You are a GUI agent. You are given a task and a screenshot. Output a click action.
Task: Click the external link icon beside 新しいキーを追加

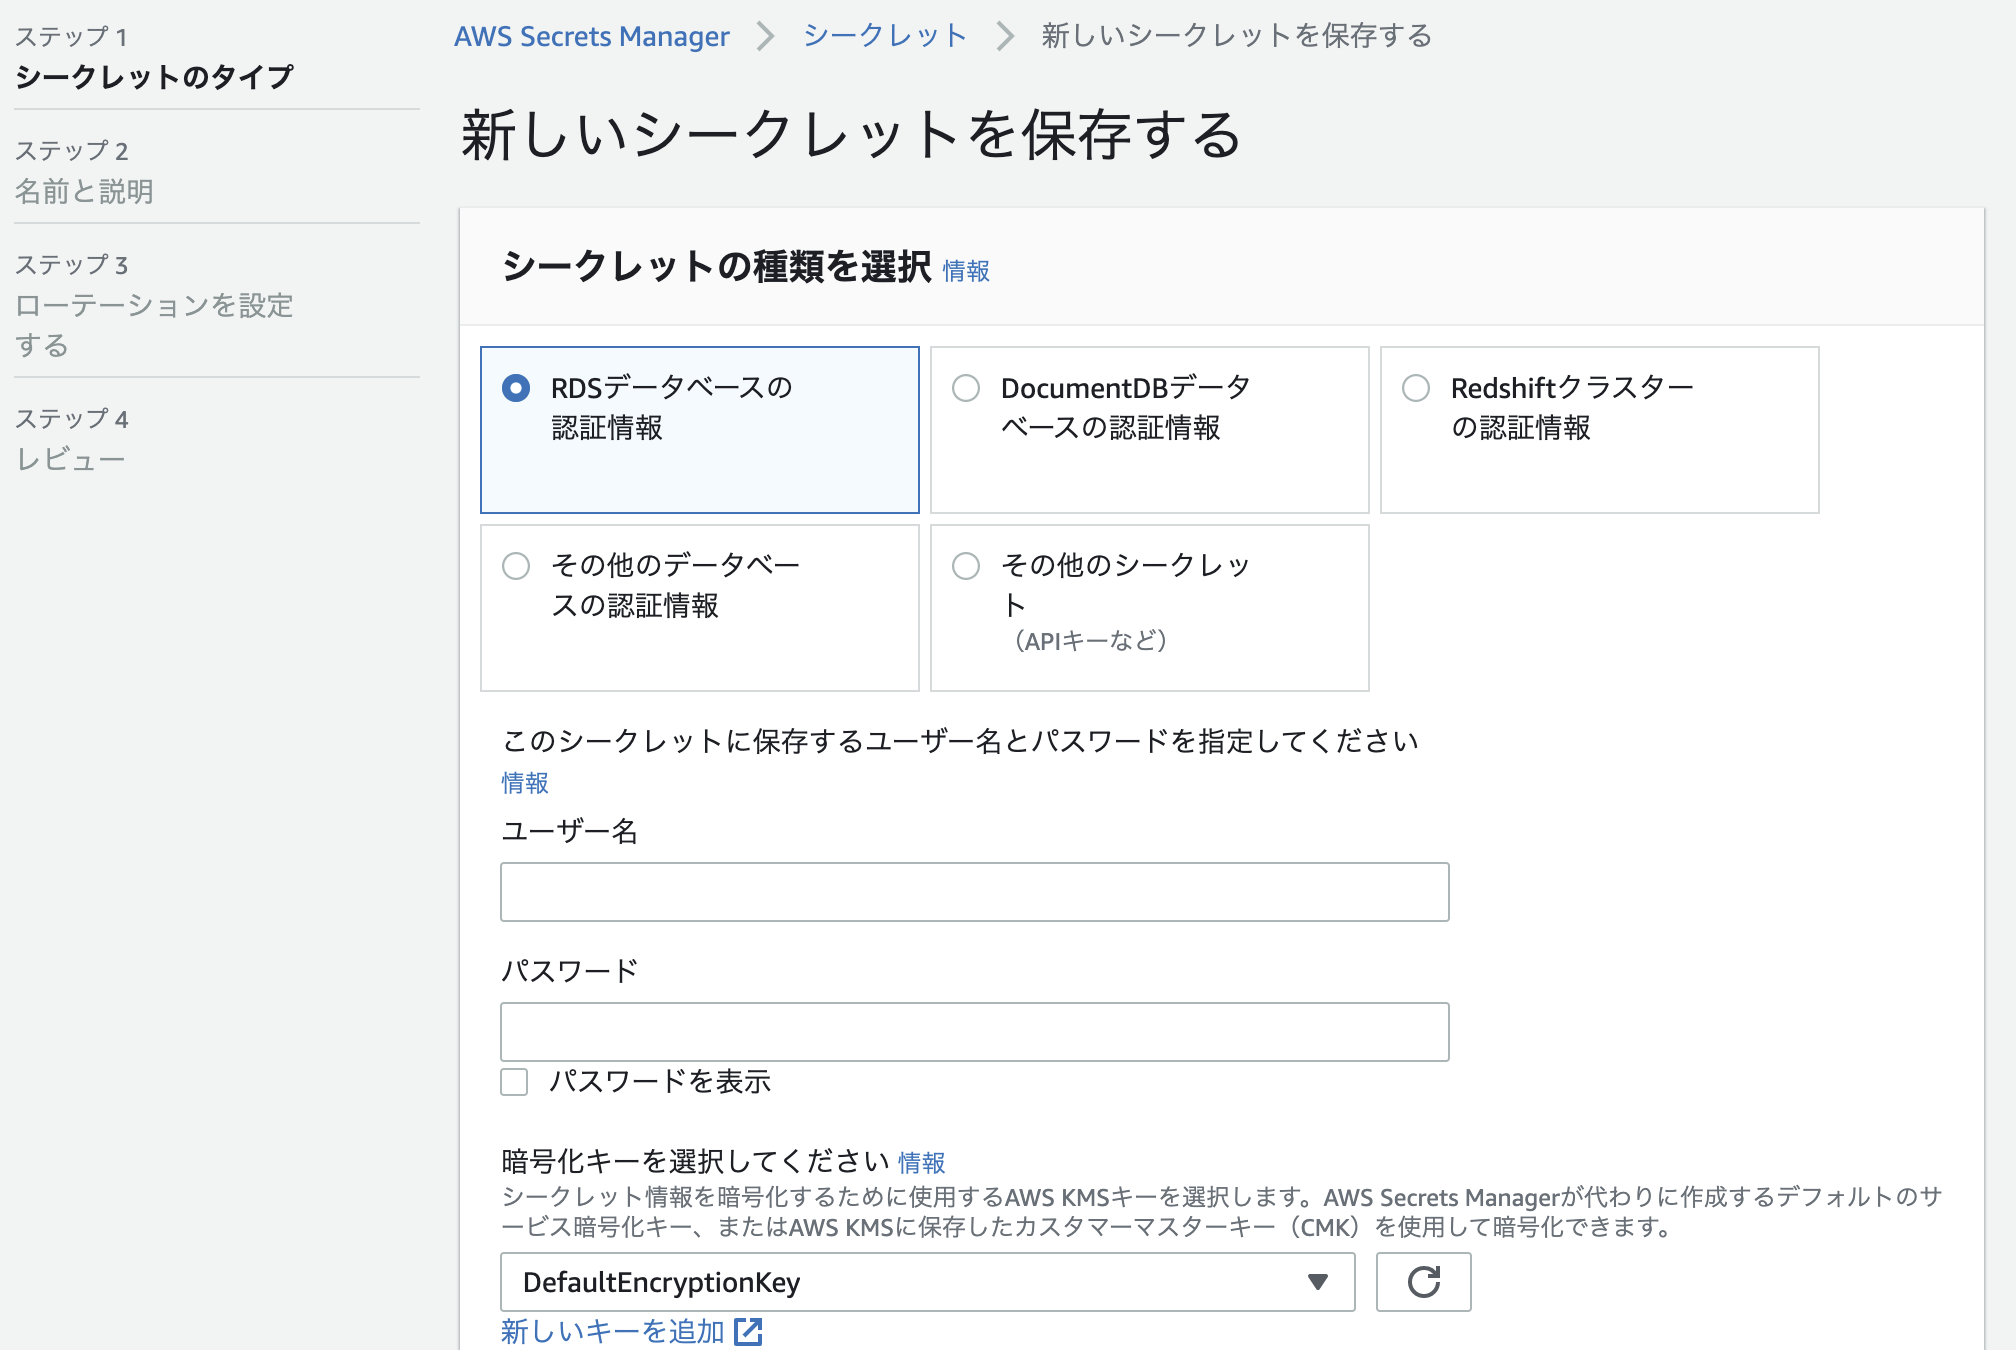pos(748,1332)
